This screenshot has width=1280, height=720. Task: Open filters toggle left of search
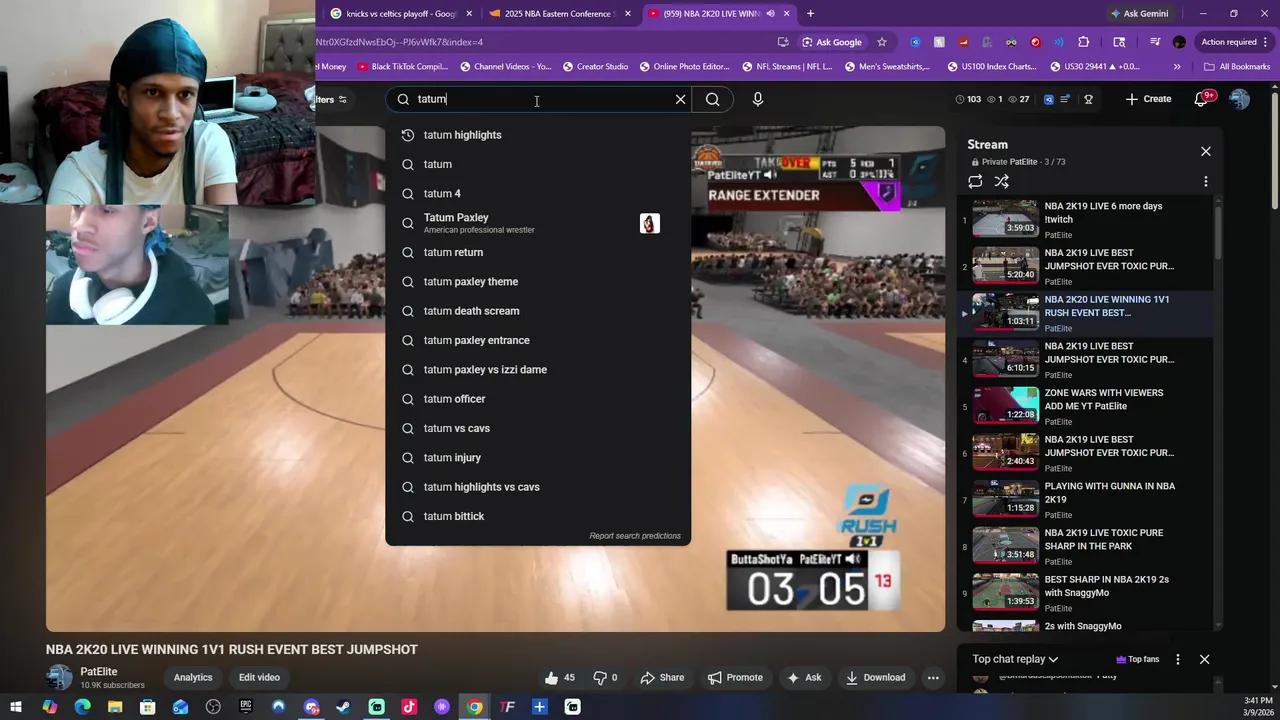pyautogui.click(x=332, y=99)
